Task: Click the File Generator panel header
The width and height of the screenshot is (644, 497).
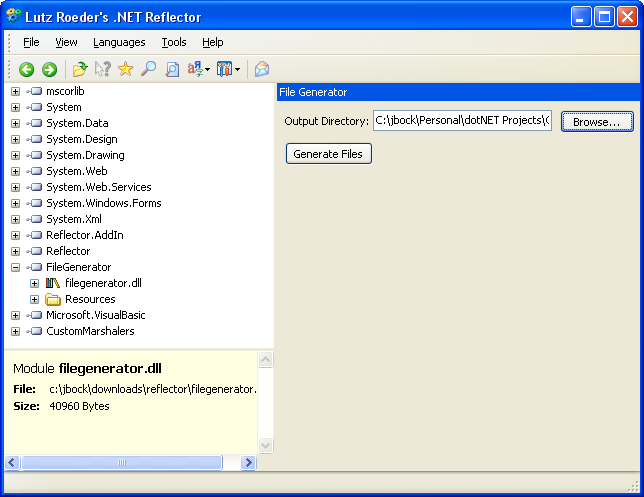Action: click(x=459, y=92)
